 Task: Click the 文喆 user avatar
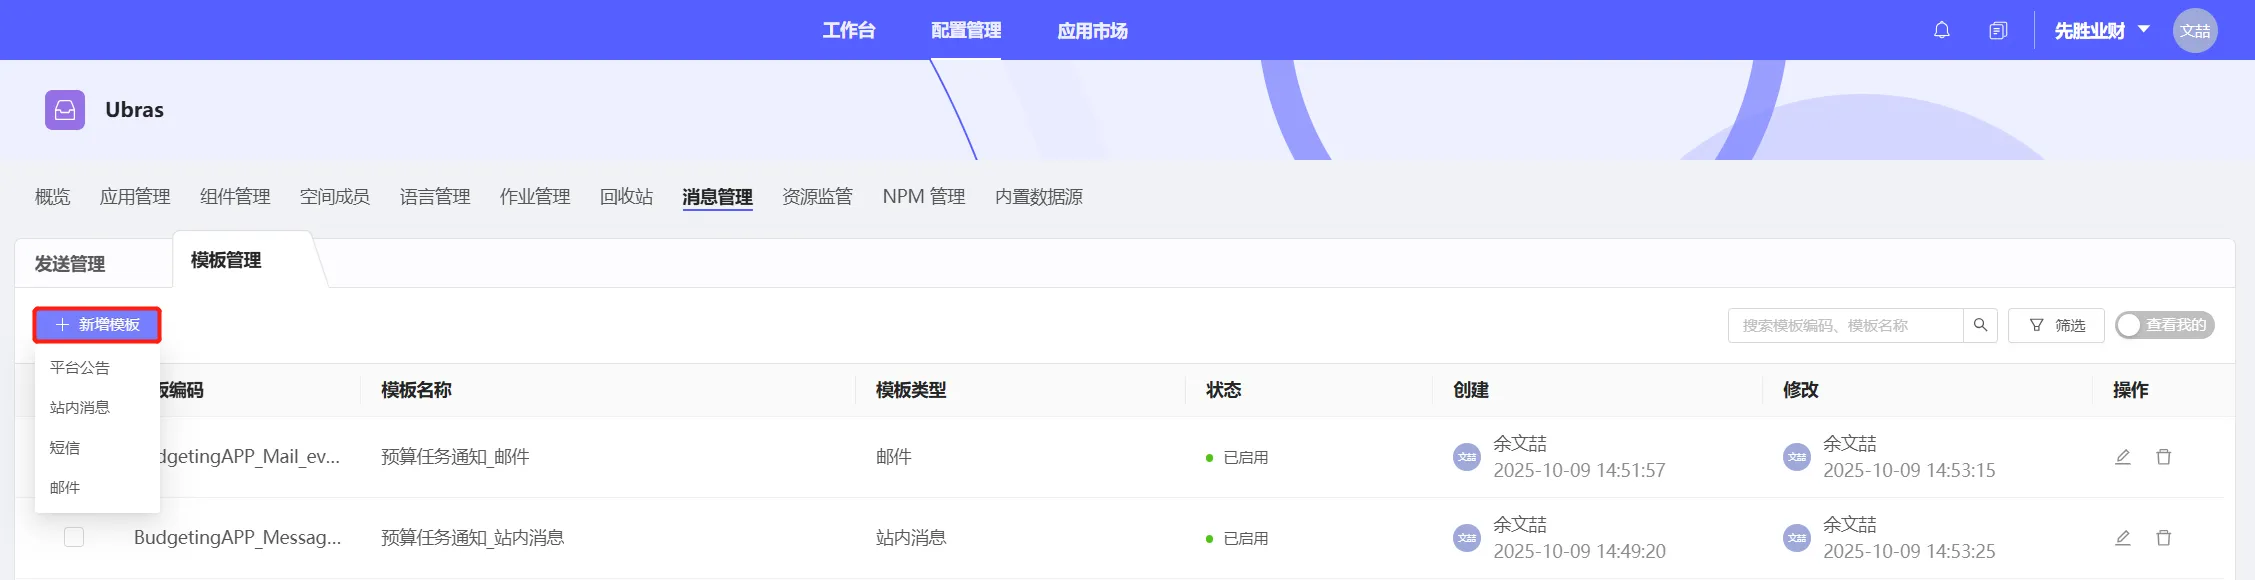2194,31
